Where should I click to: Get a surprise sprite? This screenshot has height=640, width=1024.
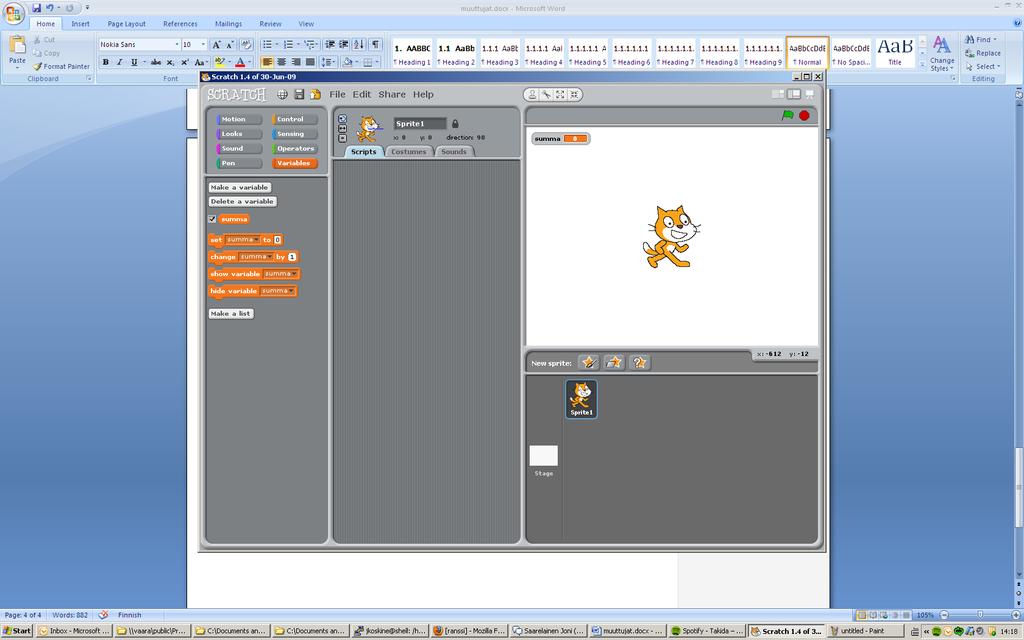click(x=639, y=362)
